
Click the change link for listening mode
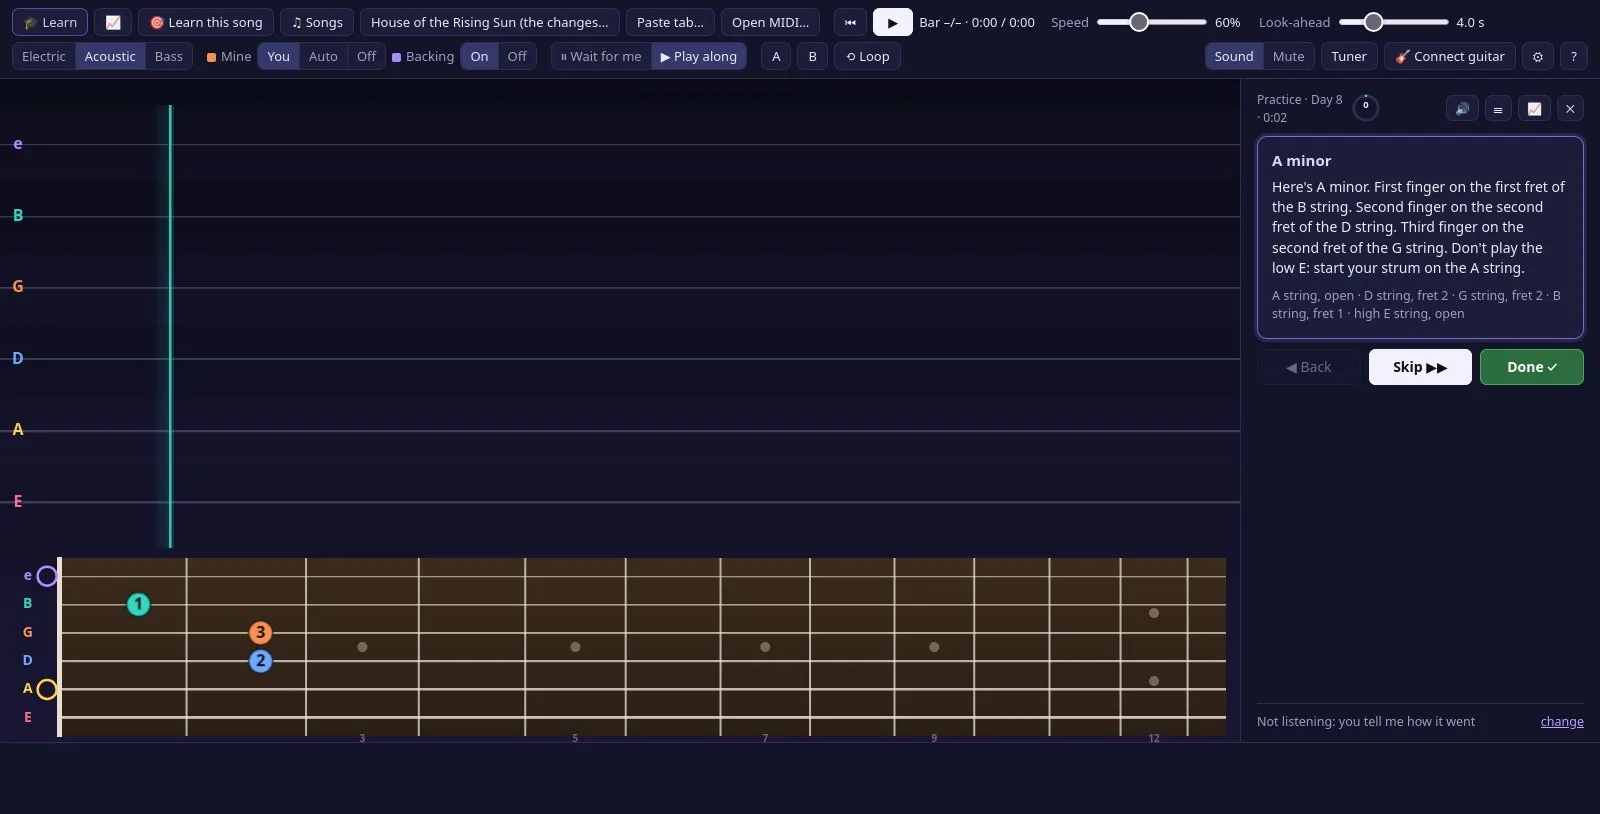(1562, 722)
